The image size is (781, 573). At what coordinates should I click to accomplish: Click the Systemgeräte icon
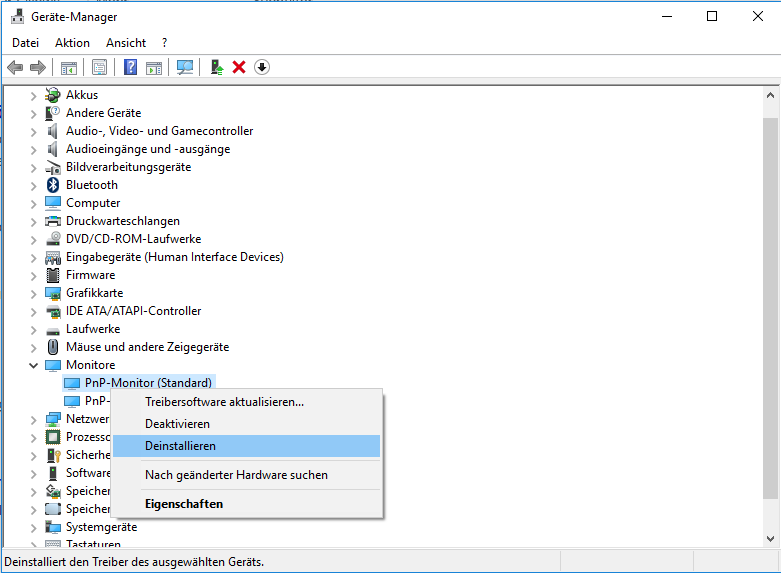[x=53, y=527]
